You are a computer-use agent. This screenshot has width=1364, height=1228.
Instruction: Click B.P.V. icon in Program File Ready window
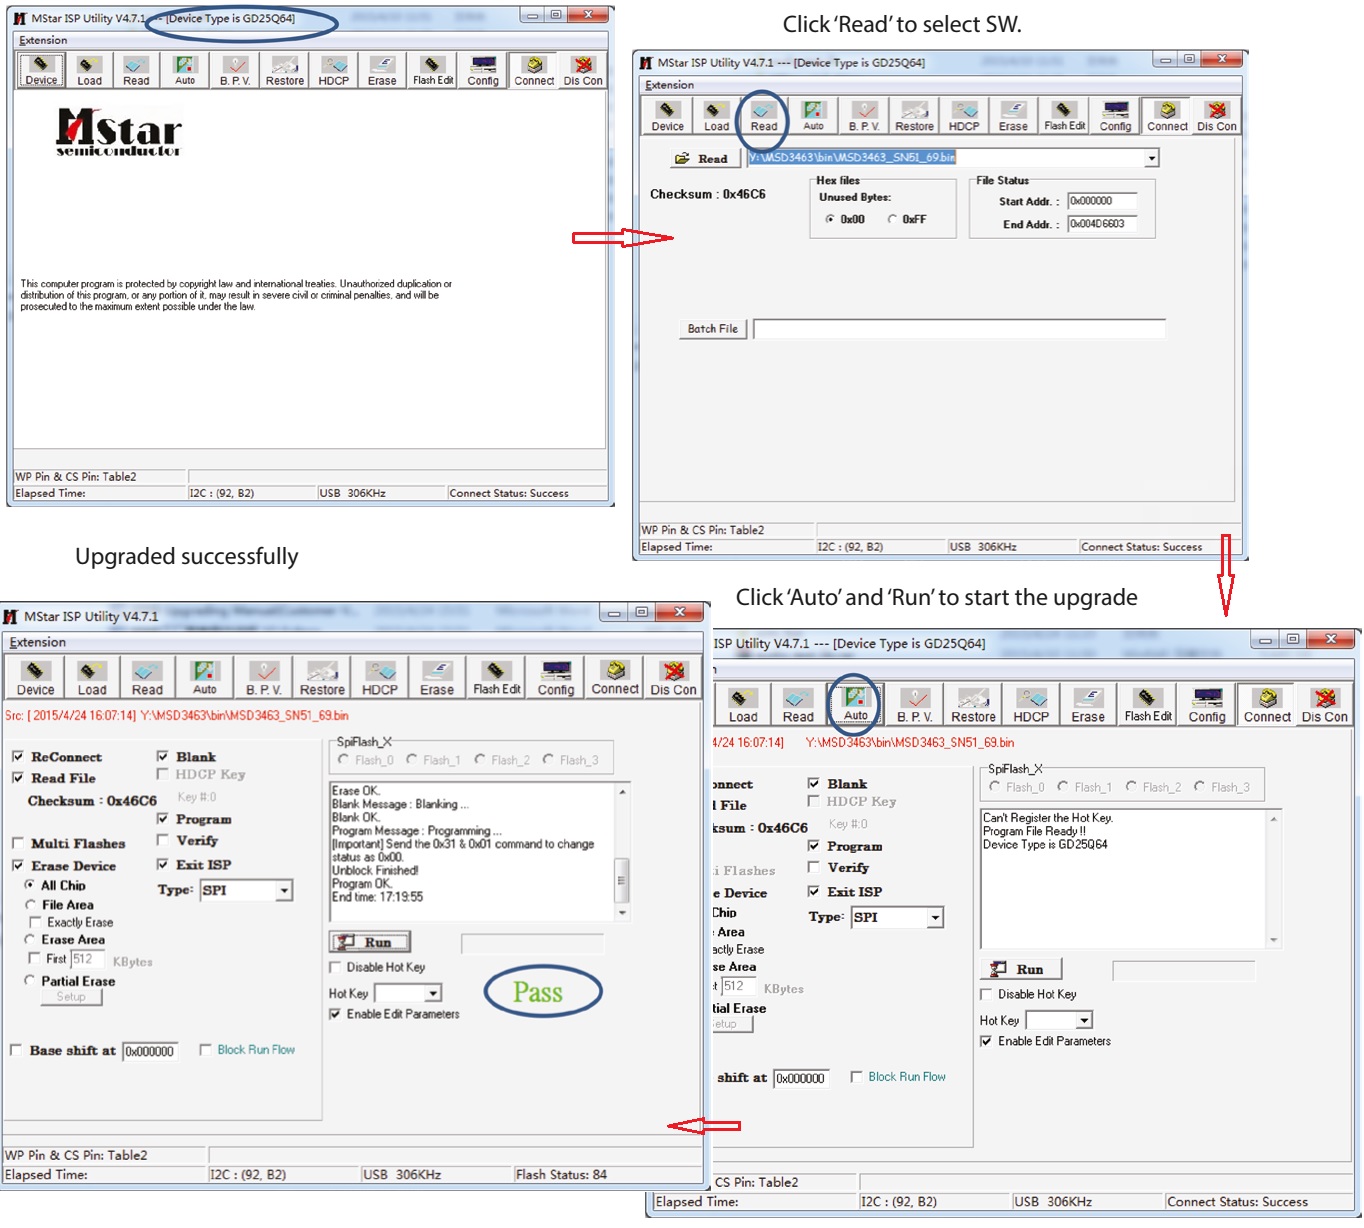tap(915, 704)
